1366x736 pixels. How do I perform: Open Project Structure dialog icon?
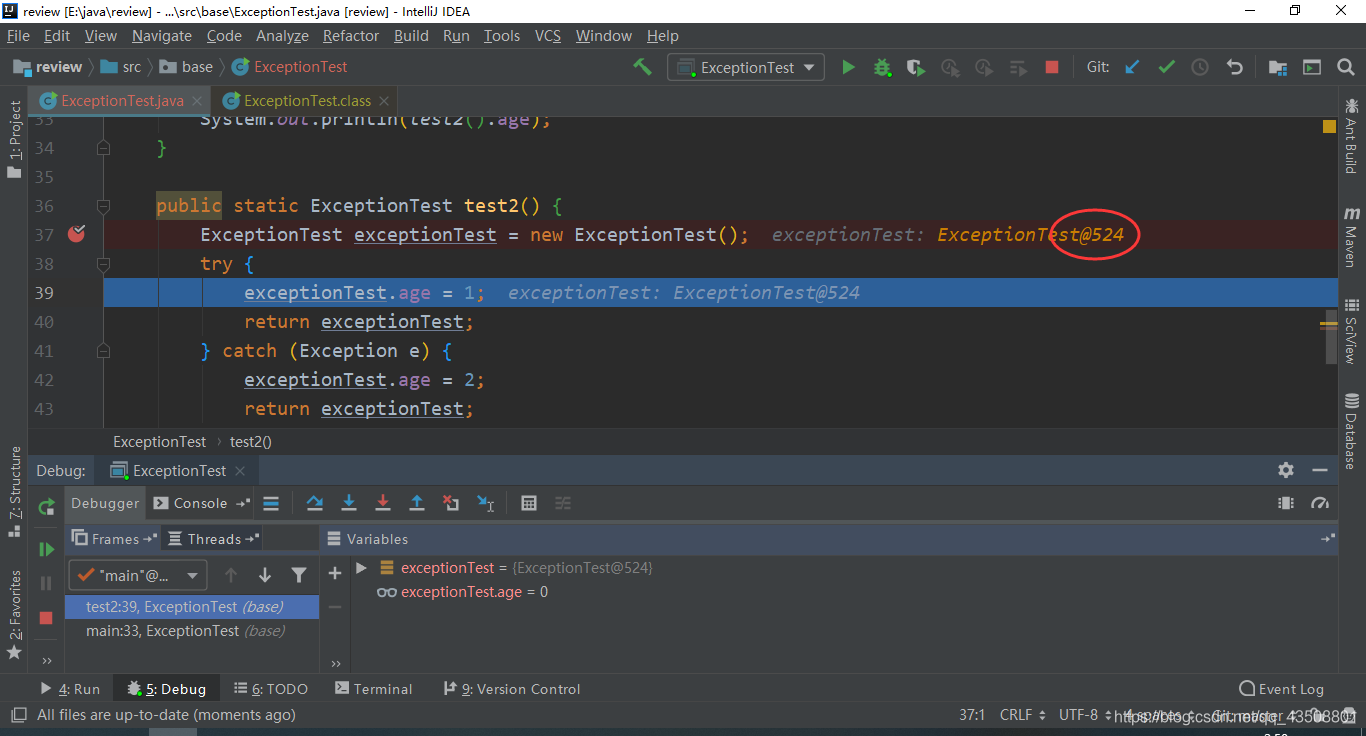point(1277,67)
